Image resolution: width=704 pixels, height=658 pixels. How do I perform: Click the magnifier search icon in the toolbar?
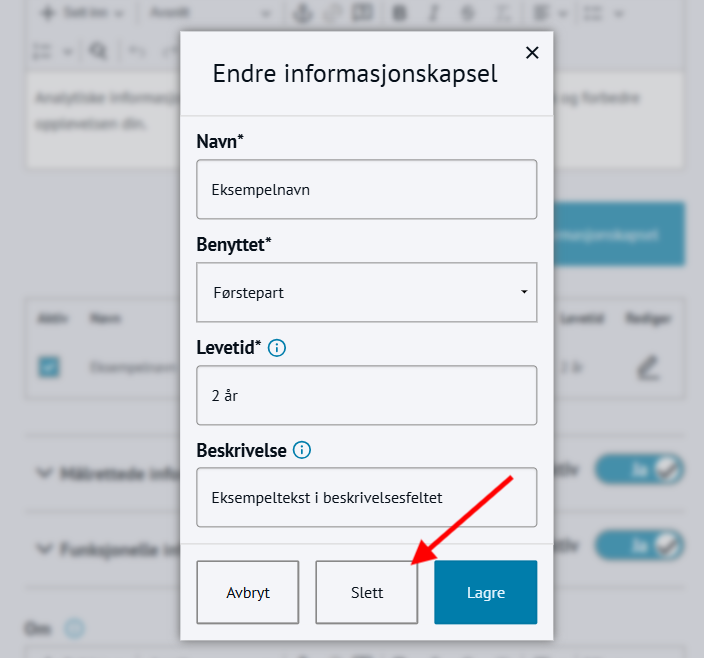coord(98,50)
